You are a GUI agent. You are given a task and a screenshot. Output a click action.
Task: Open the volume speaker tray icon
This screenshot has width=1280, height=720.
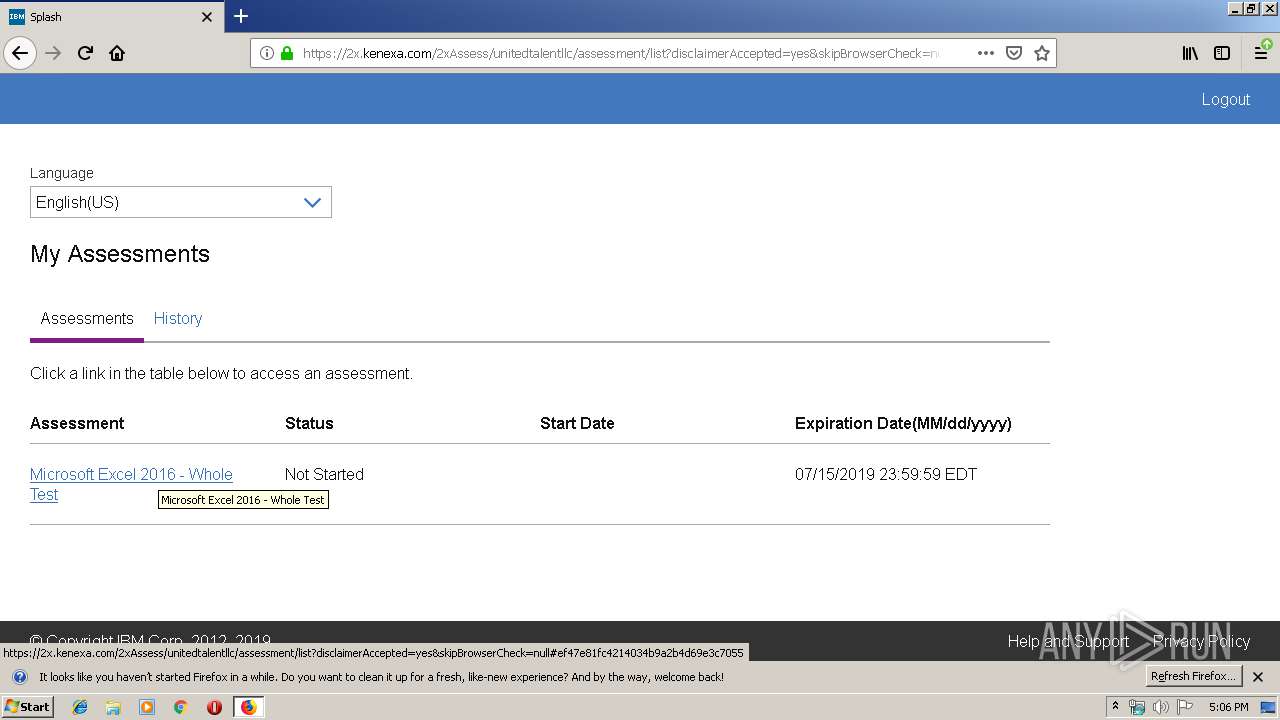click(1160, 707)
